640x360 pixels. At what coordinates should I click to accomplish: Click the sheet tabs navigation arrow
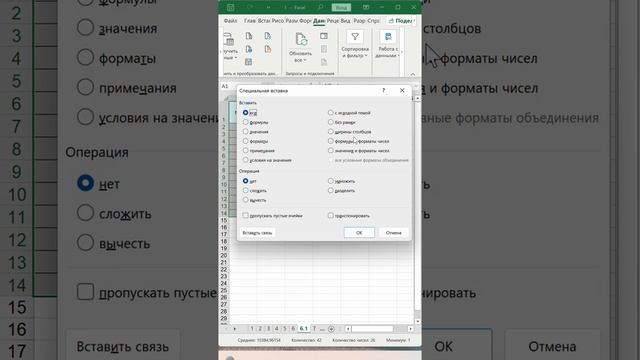point(235,329)
